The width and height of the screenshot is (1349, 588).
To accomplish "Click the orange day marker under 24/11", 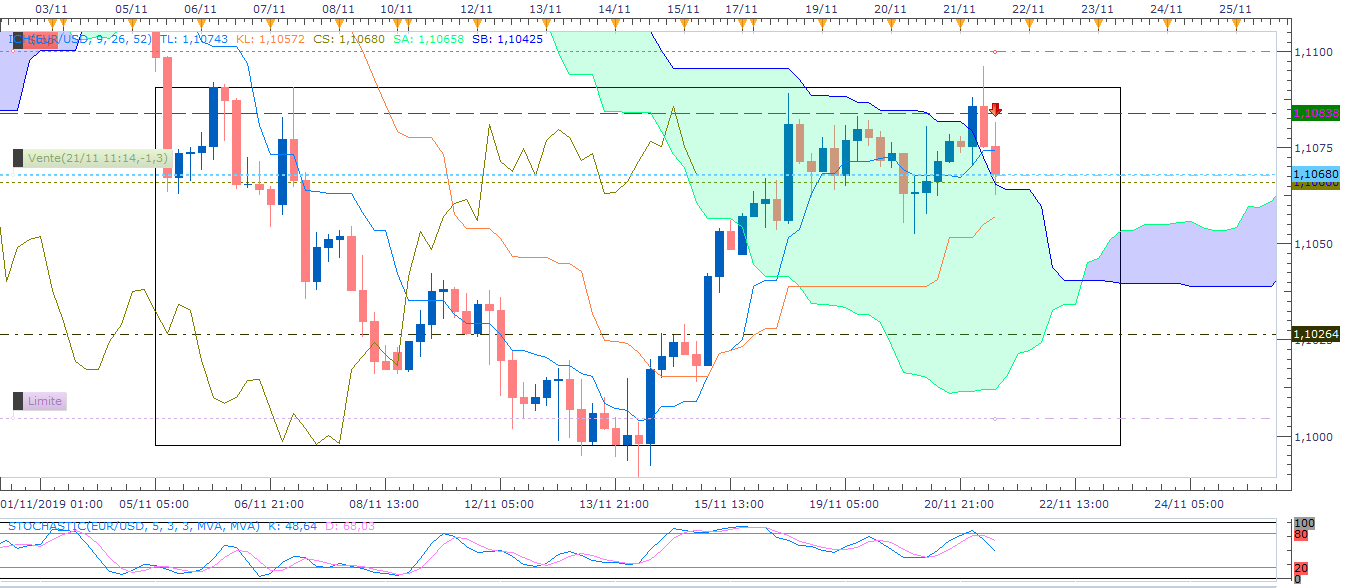I will pyautogui.click(x=1167, y=24).
